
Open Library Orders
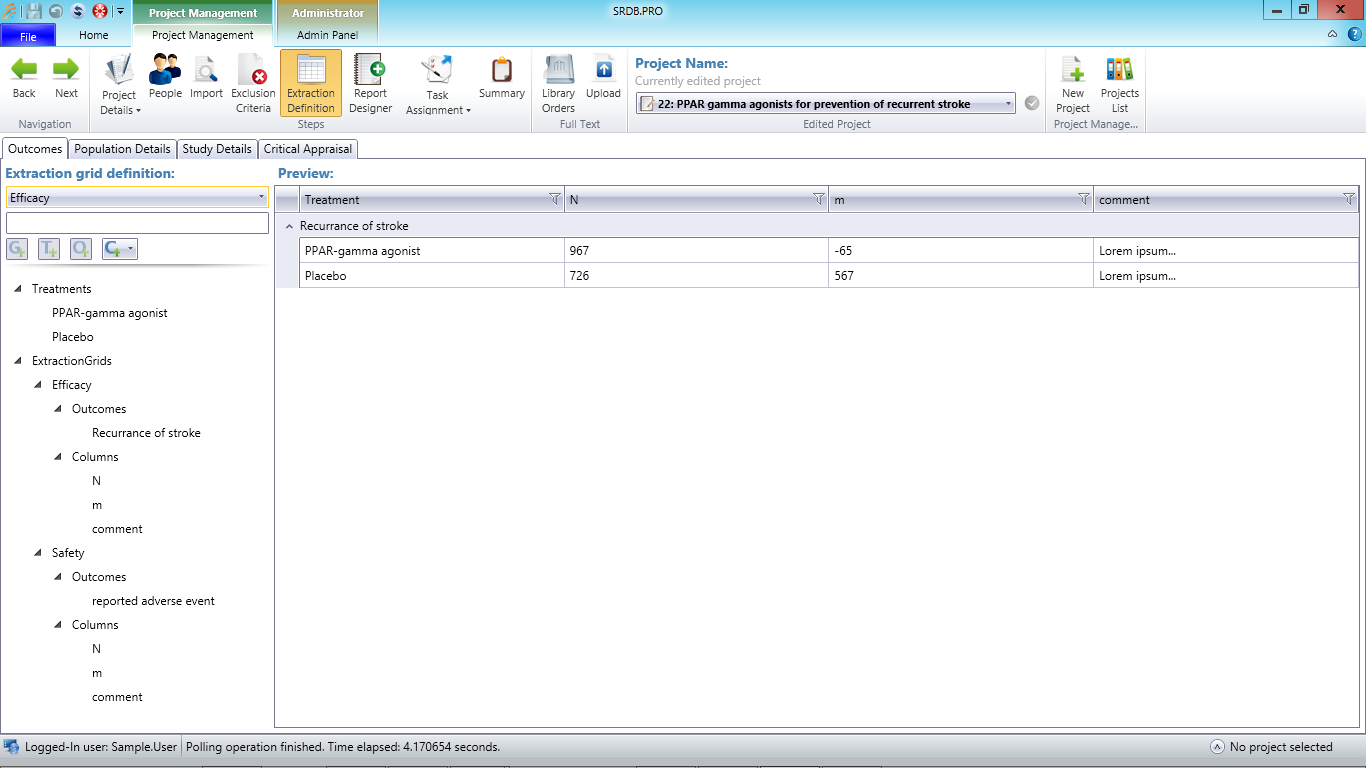pyautogui.click(x=558, y=84)
